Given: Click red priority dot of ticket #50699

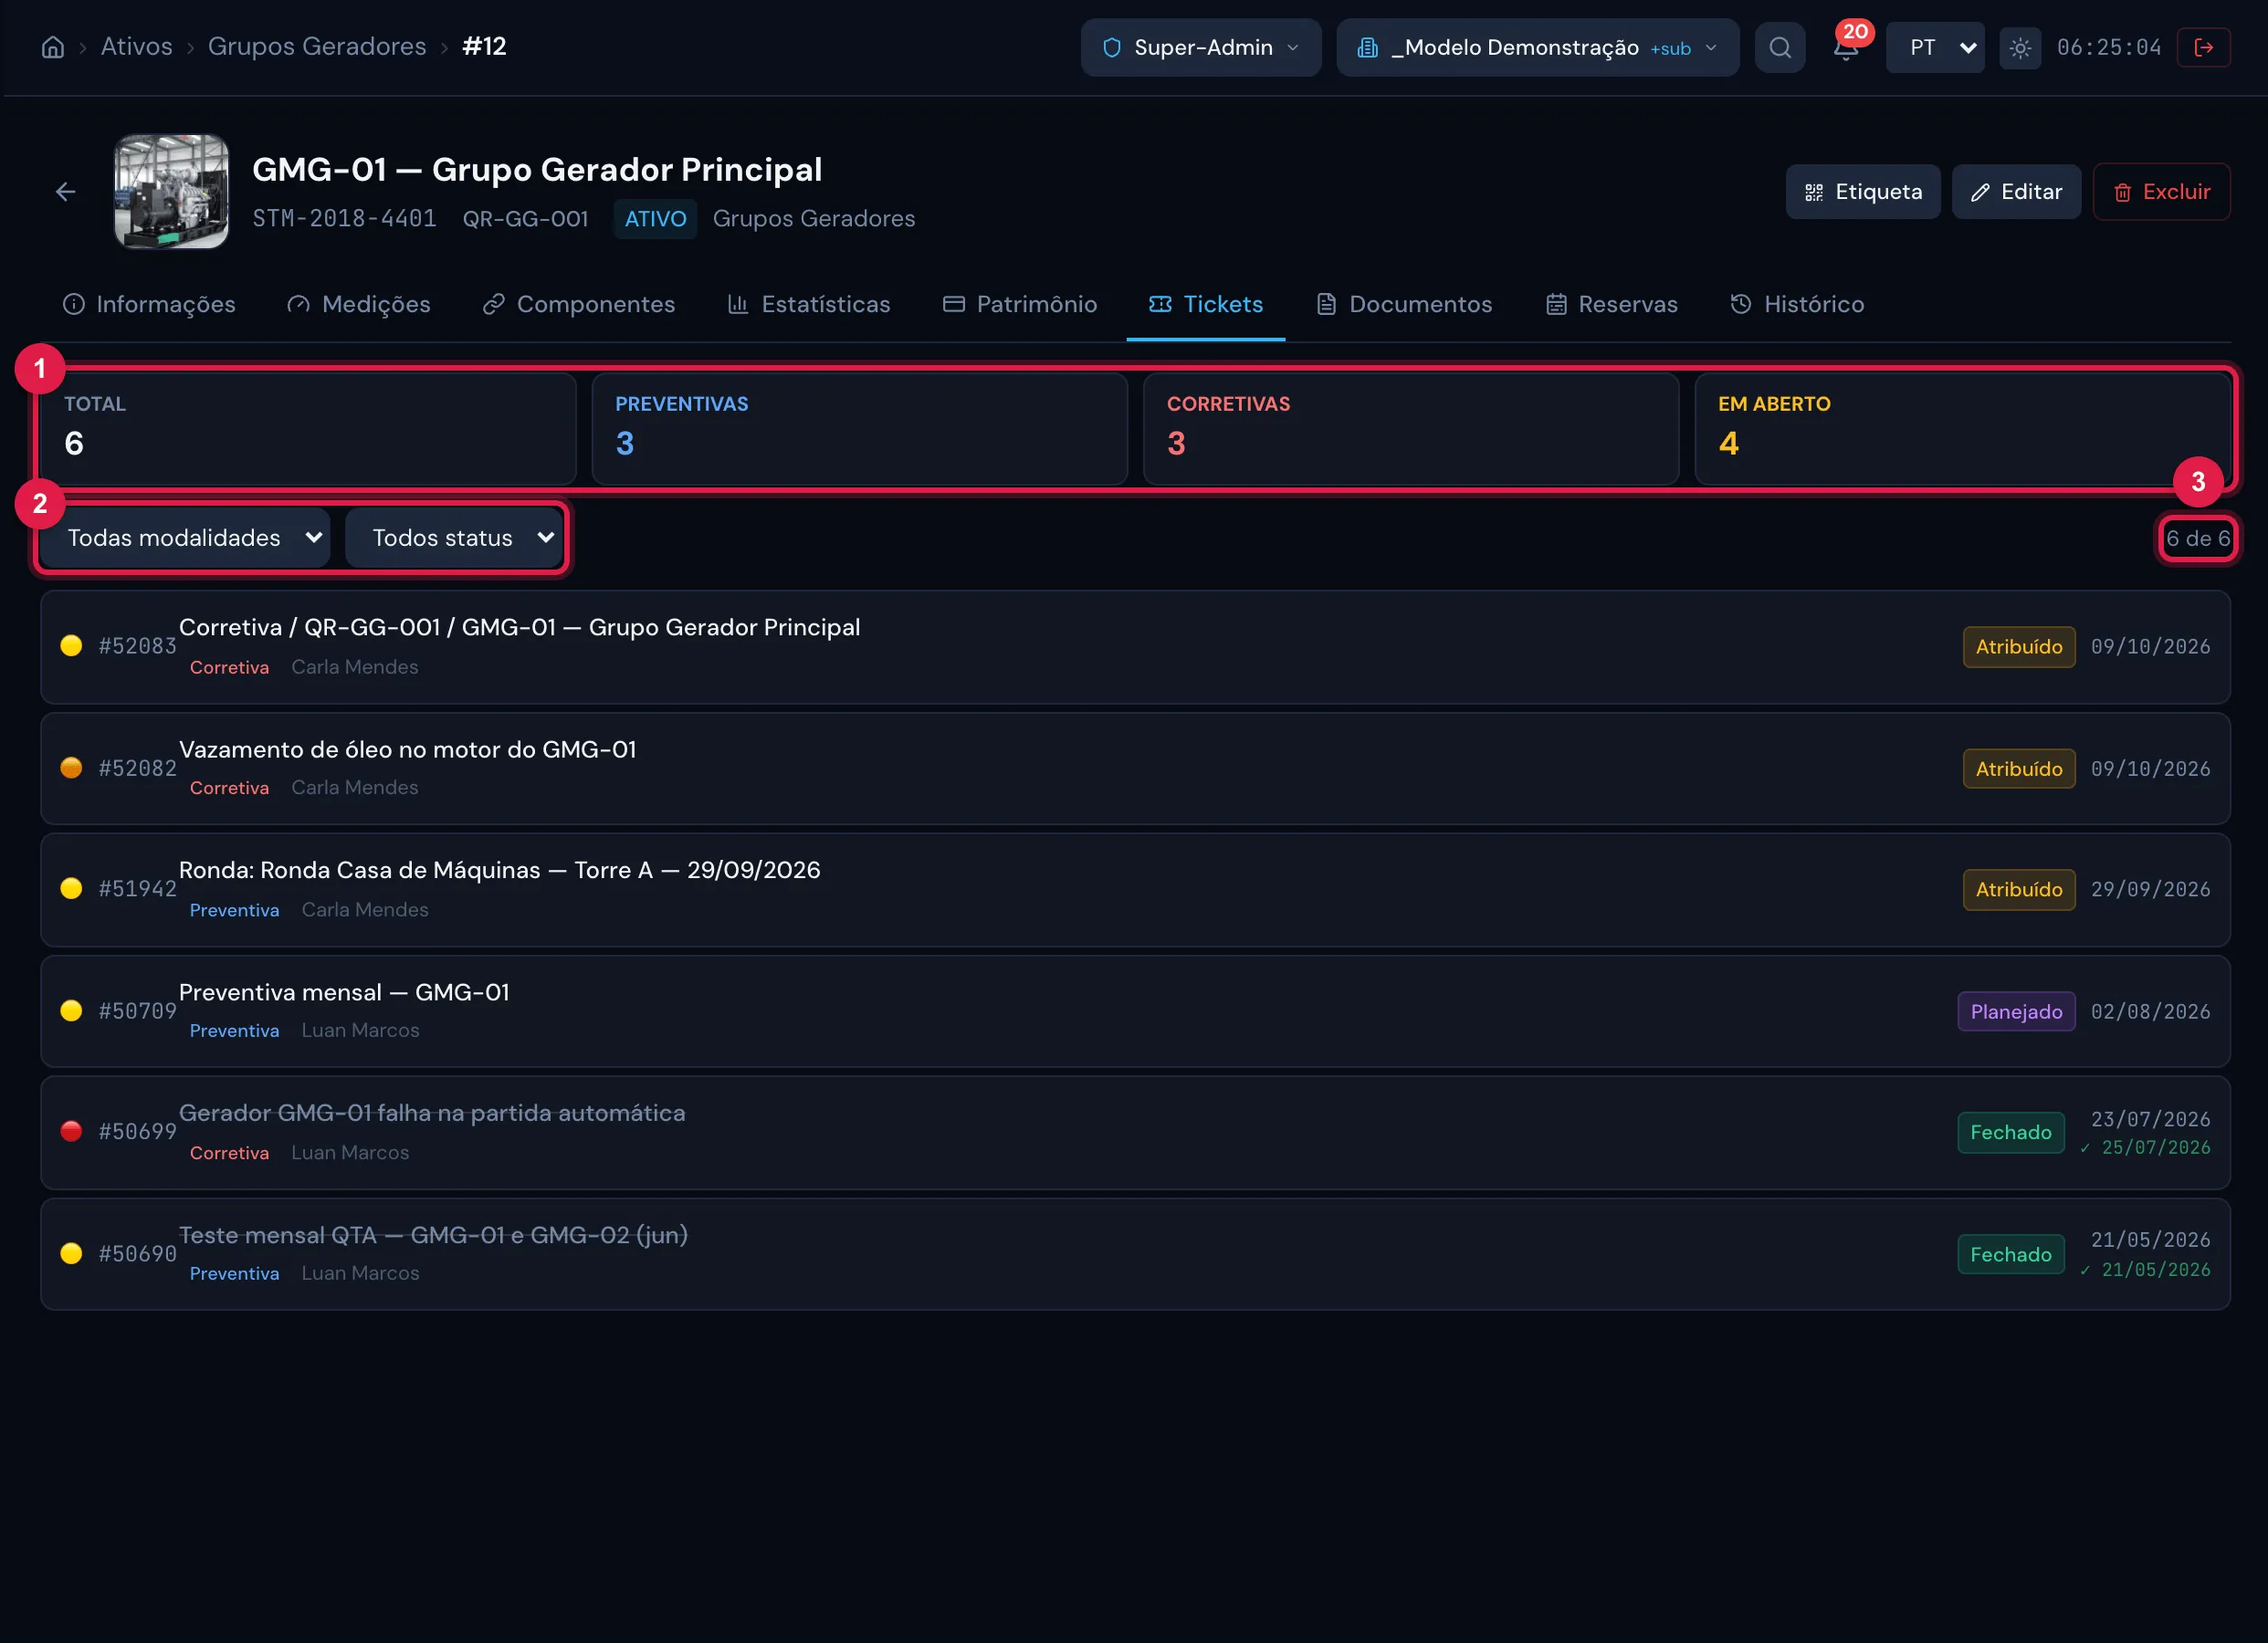Looking at the screenshot, I should (71, 1132).
